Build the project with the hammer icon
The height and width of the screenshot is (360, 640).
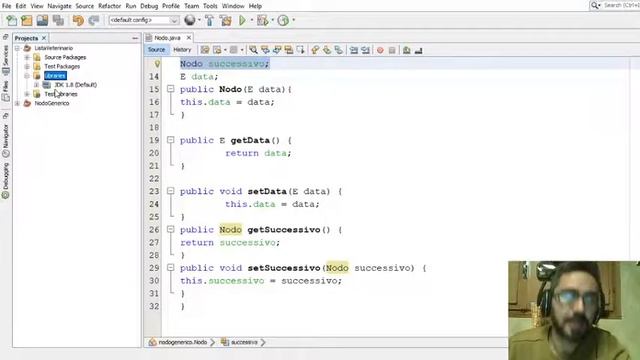click(209, 20)
